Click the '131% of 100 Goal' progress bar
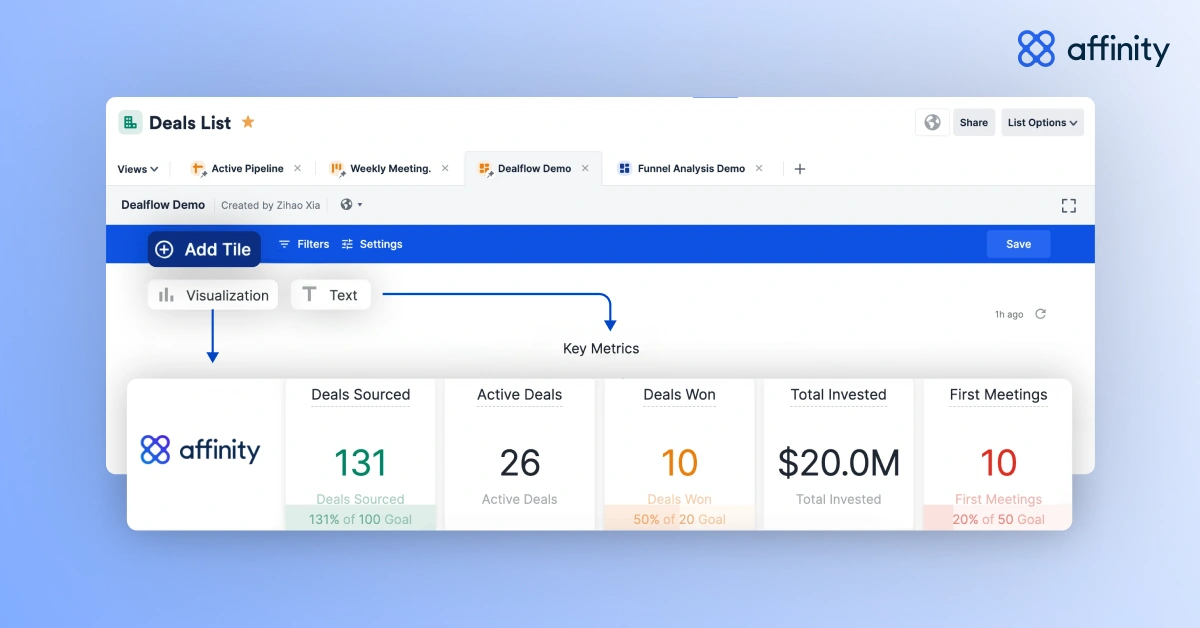The height and width of the screenshot is (628, 1200). pos(360,518)
